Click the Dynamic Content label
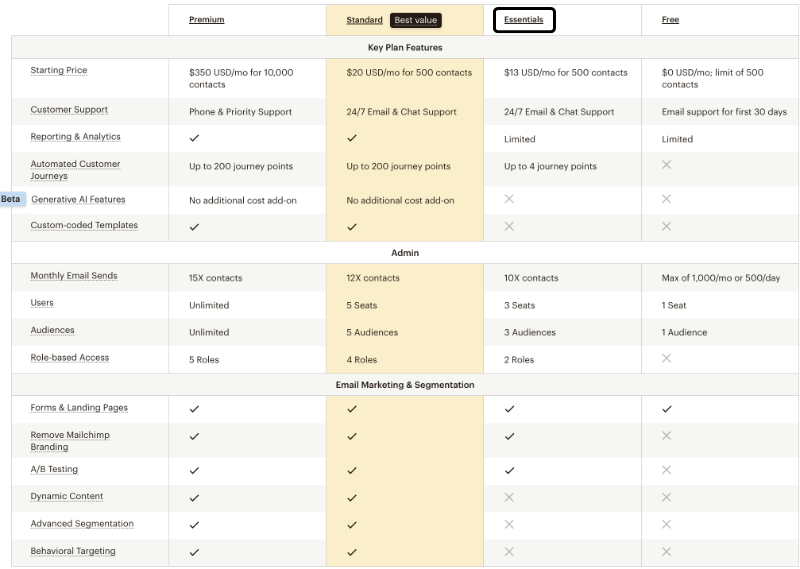 67,496
